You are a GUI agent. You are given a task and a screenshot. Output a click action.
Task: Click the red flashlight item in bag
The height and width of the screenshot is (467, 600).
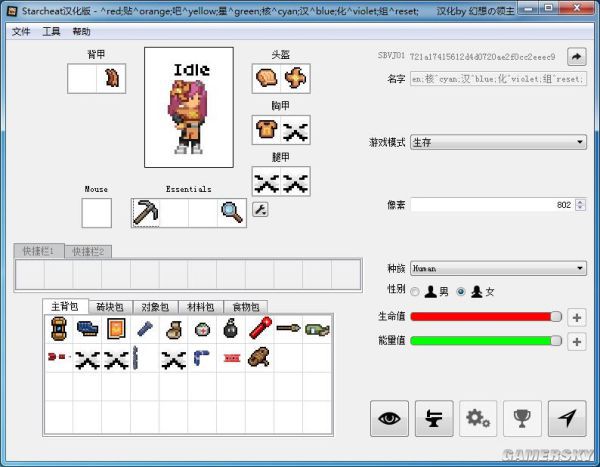pyautogui.click(x=260, y=329)
